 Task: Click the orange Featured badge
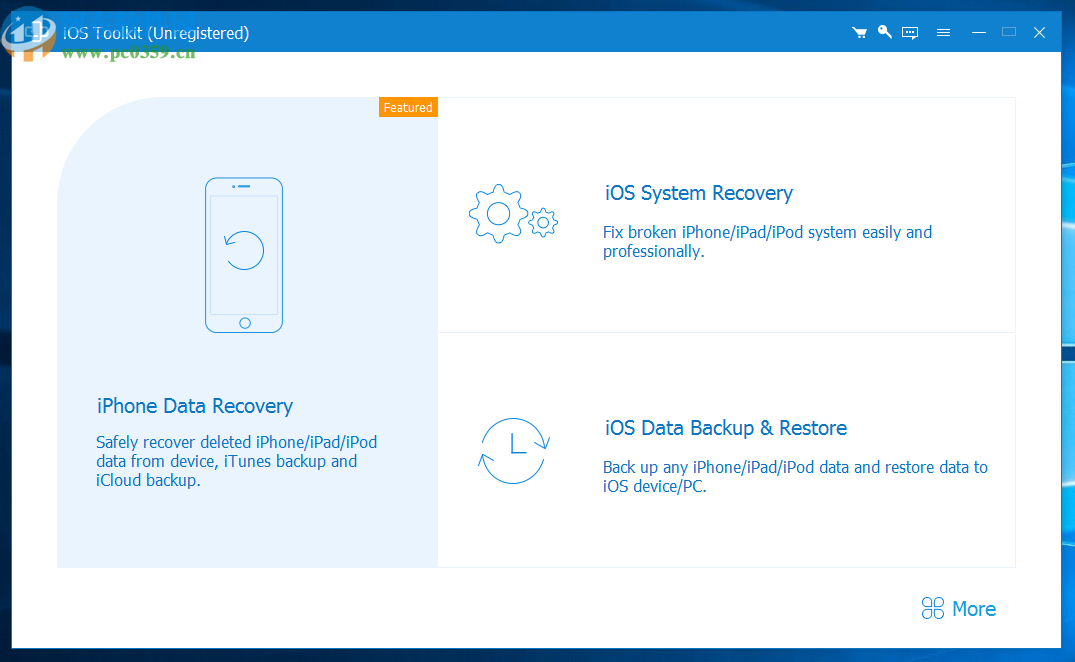click(408, 107)
